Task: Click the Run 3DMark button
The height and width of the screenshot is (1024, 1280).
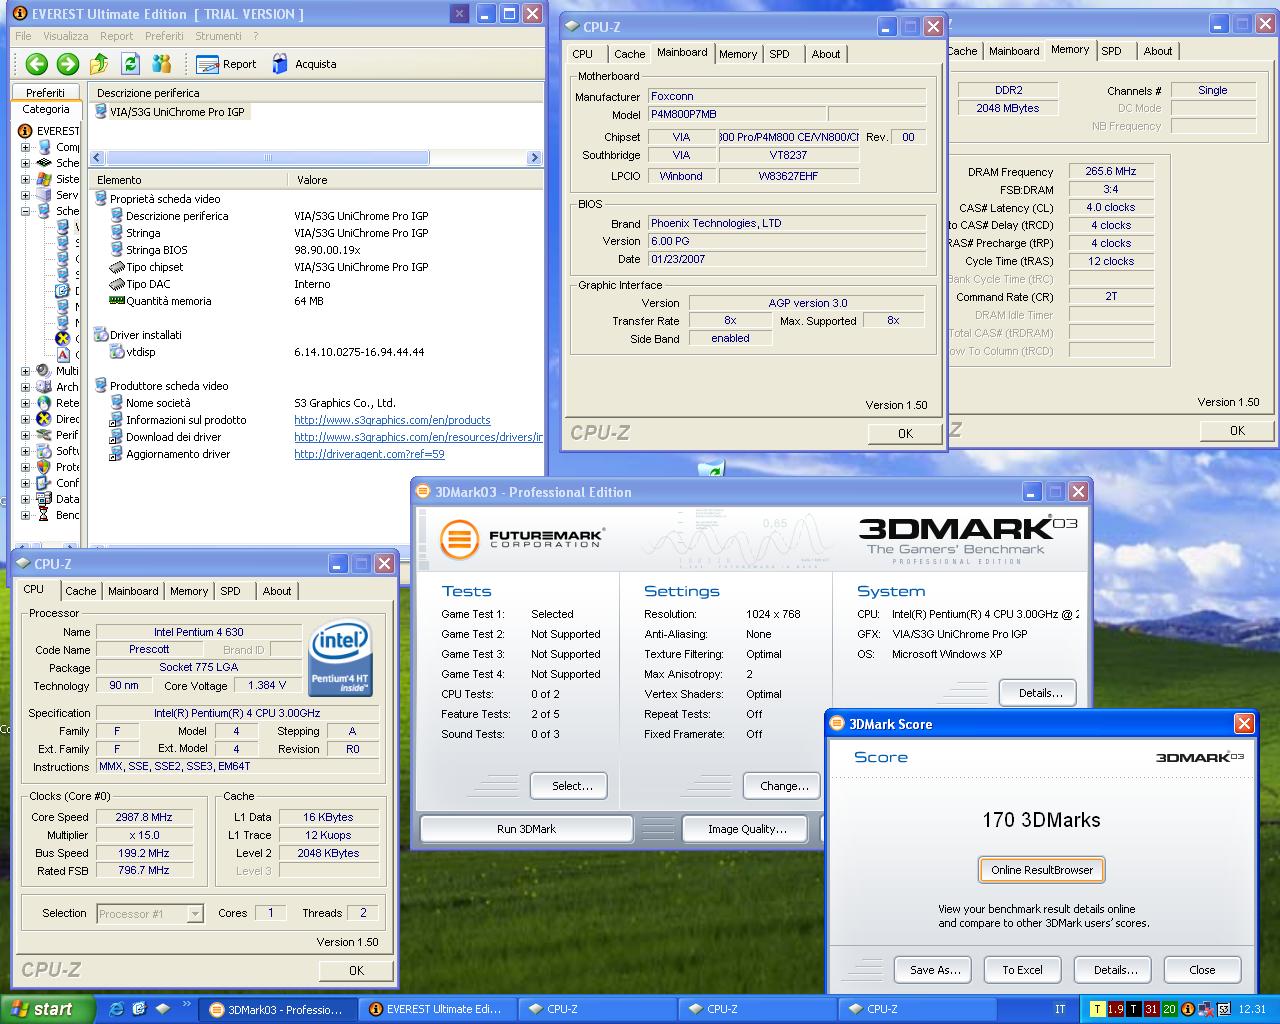Action: coord(526,829)
